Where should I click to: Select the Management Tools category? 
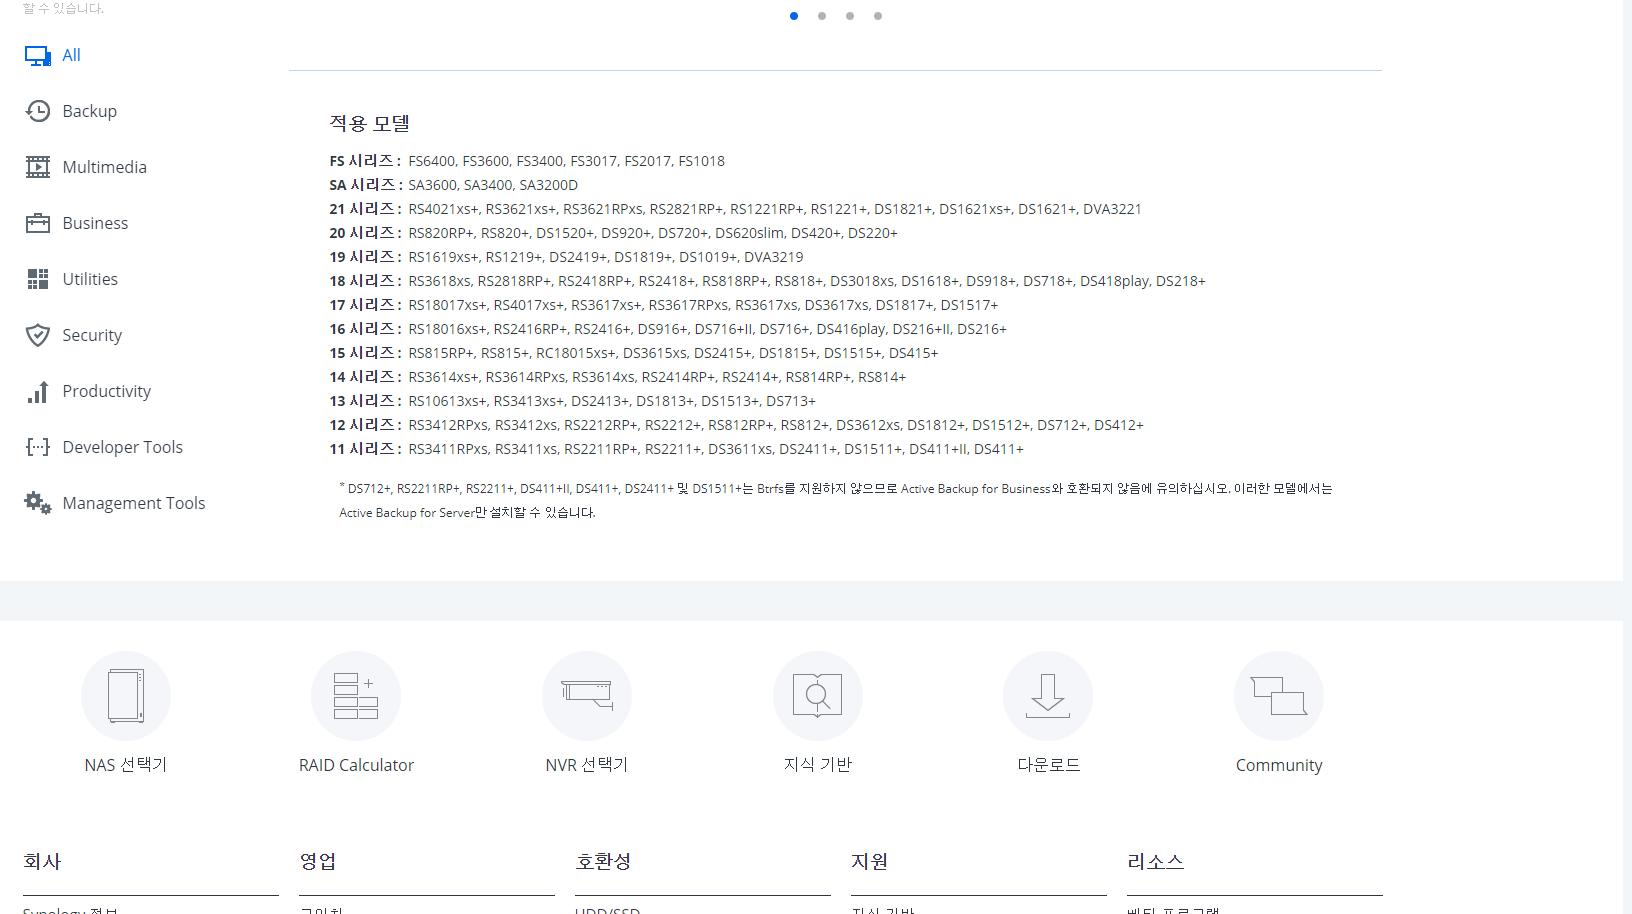(x=134, y=503)
